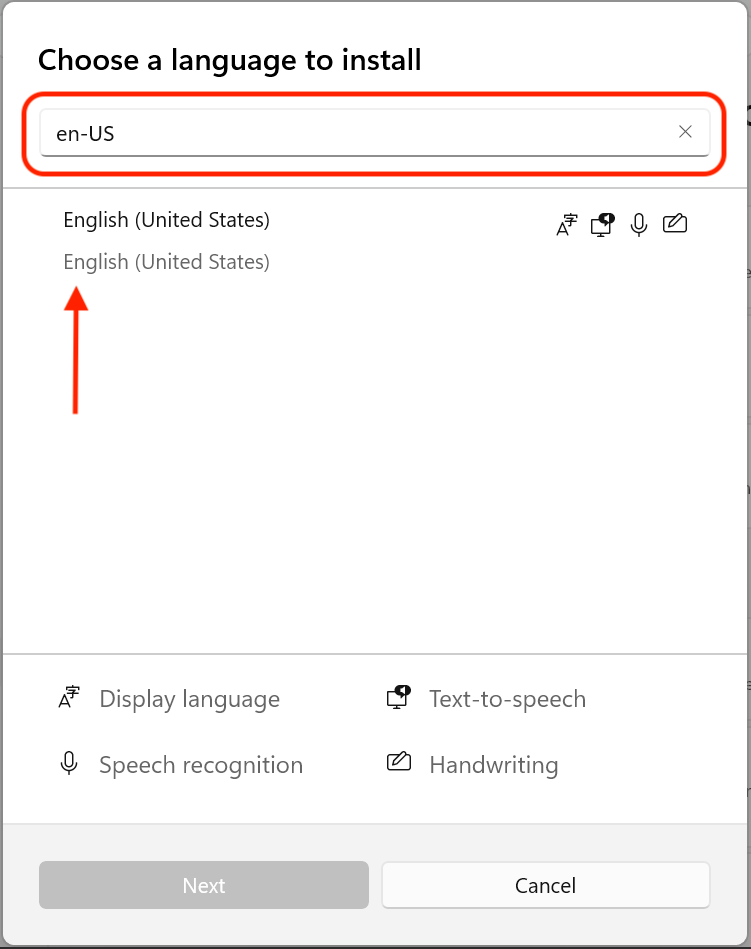
Task: Click the Display language icon beside English (United States)
Action: pyautogui.click(x=566, y=224)
